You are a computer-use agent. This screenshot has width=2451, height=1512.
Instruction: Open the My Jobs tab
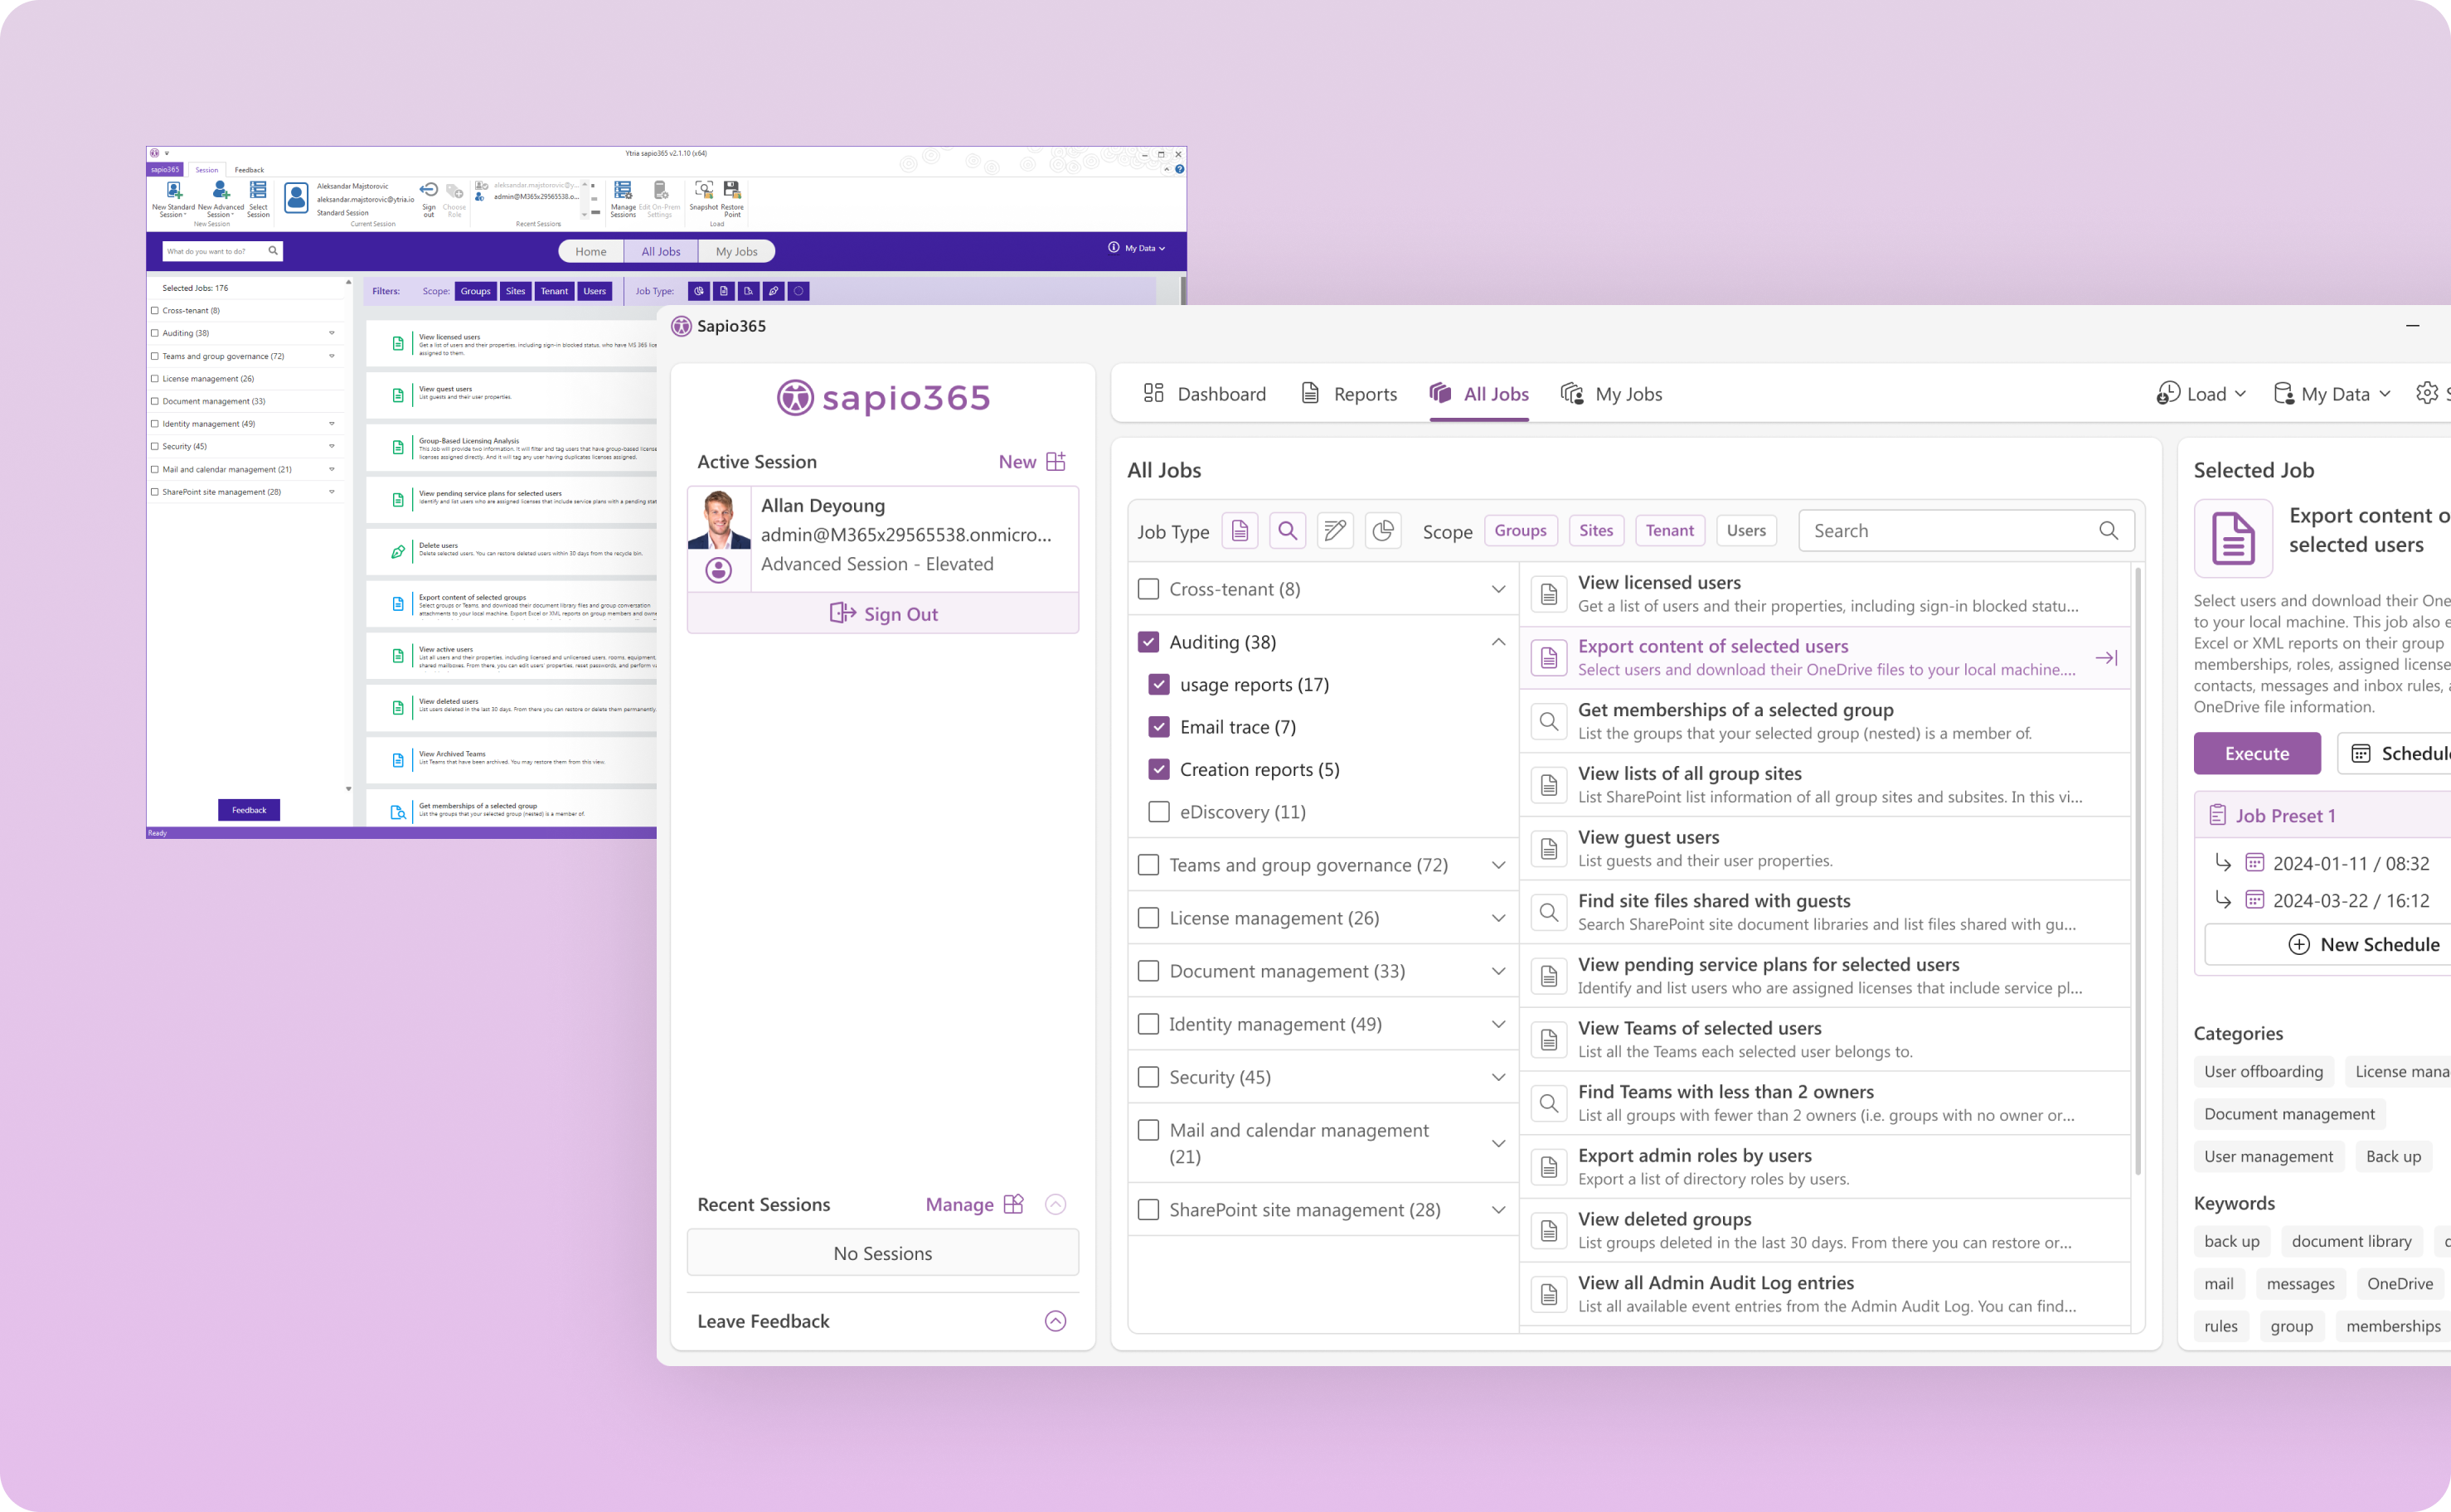pyautogui.click(x=1612, y=394)
